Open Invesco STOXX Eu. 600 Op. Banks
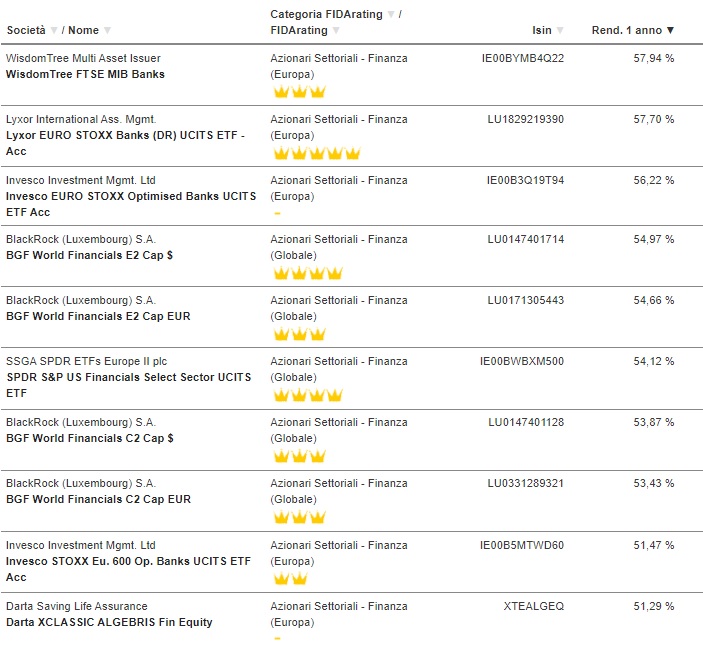Image resolution: width=703 pixels, height=650 pixels. [128, 569]
